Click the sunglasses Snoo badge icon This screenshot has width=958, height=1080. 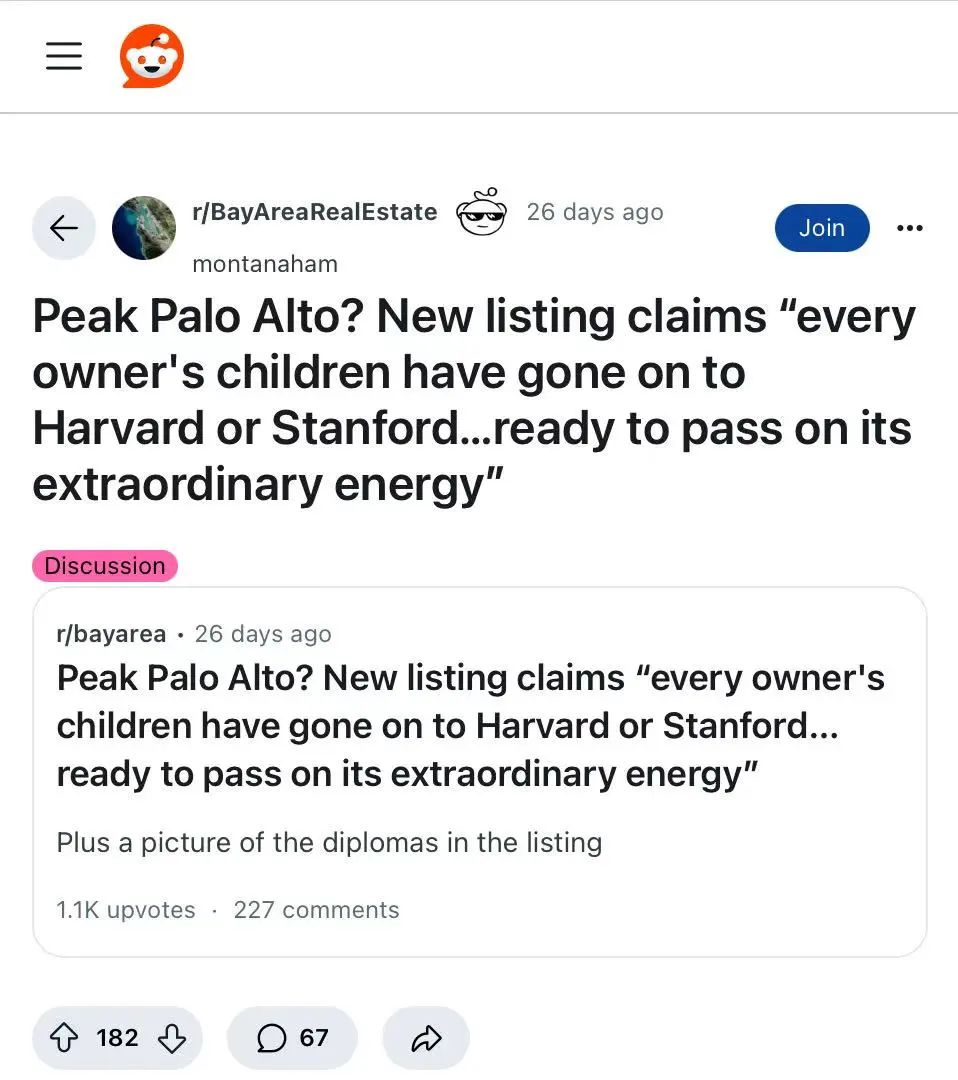click(481, 211)
